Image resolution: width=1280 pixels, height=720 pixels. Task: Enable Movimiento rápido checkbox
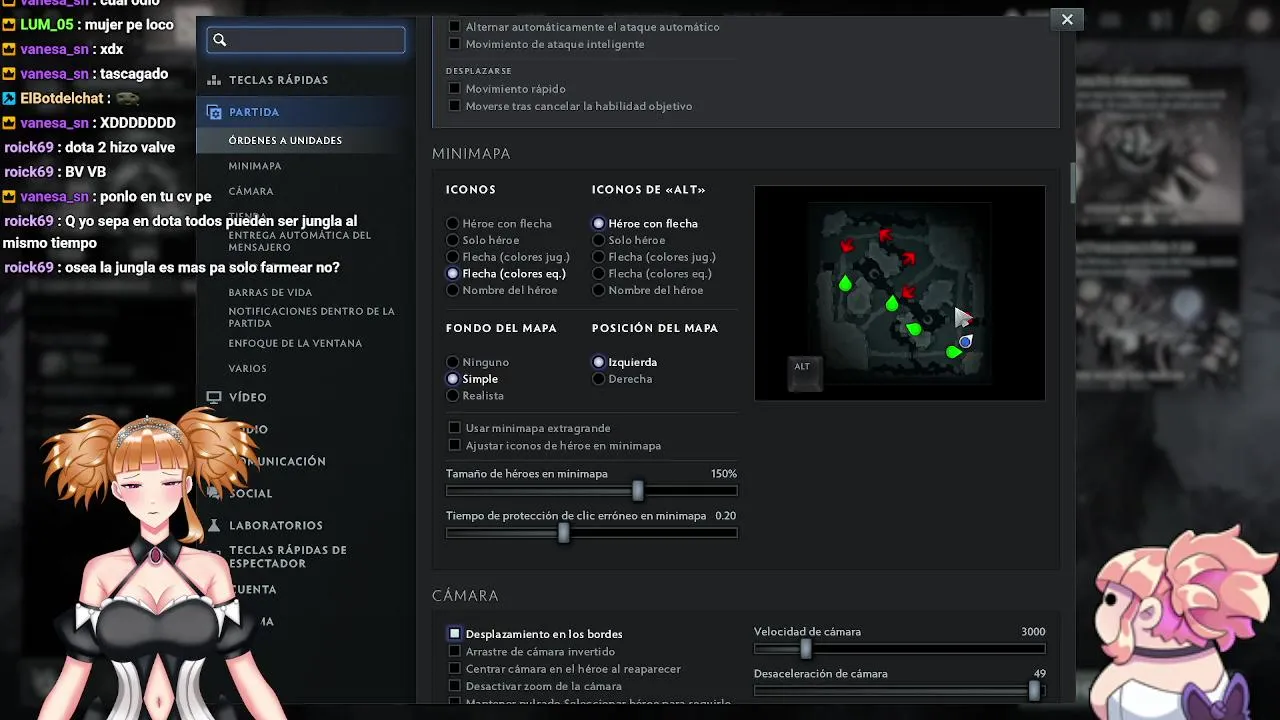(x=455, y=89)
